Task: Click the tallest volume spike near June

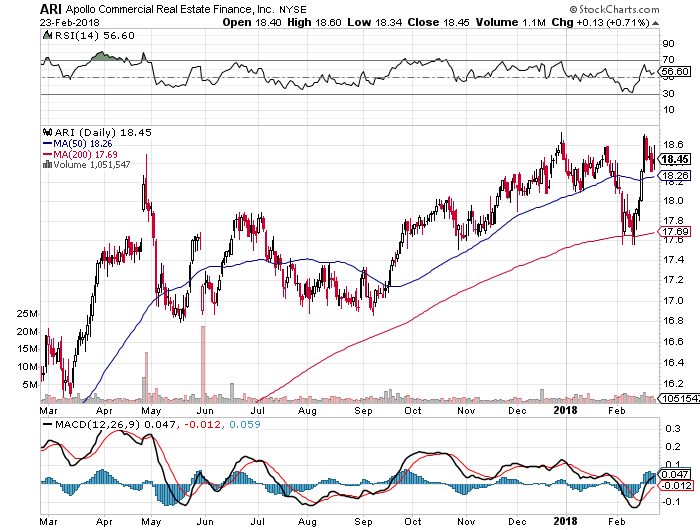Action: [203, 364]
